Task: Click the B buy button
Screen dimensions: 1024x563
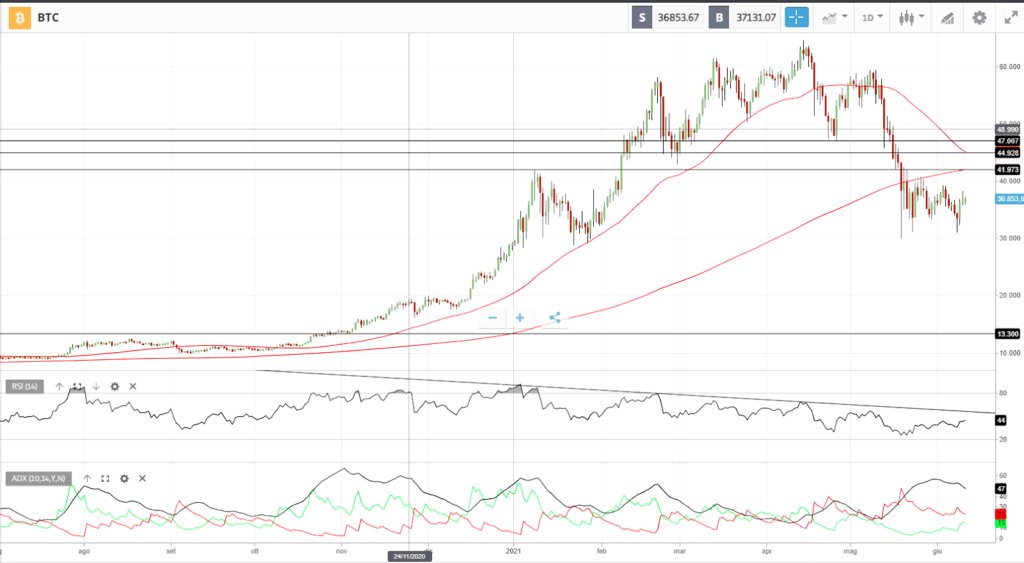Action: [x=719, y=18]
